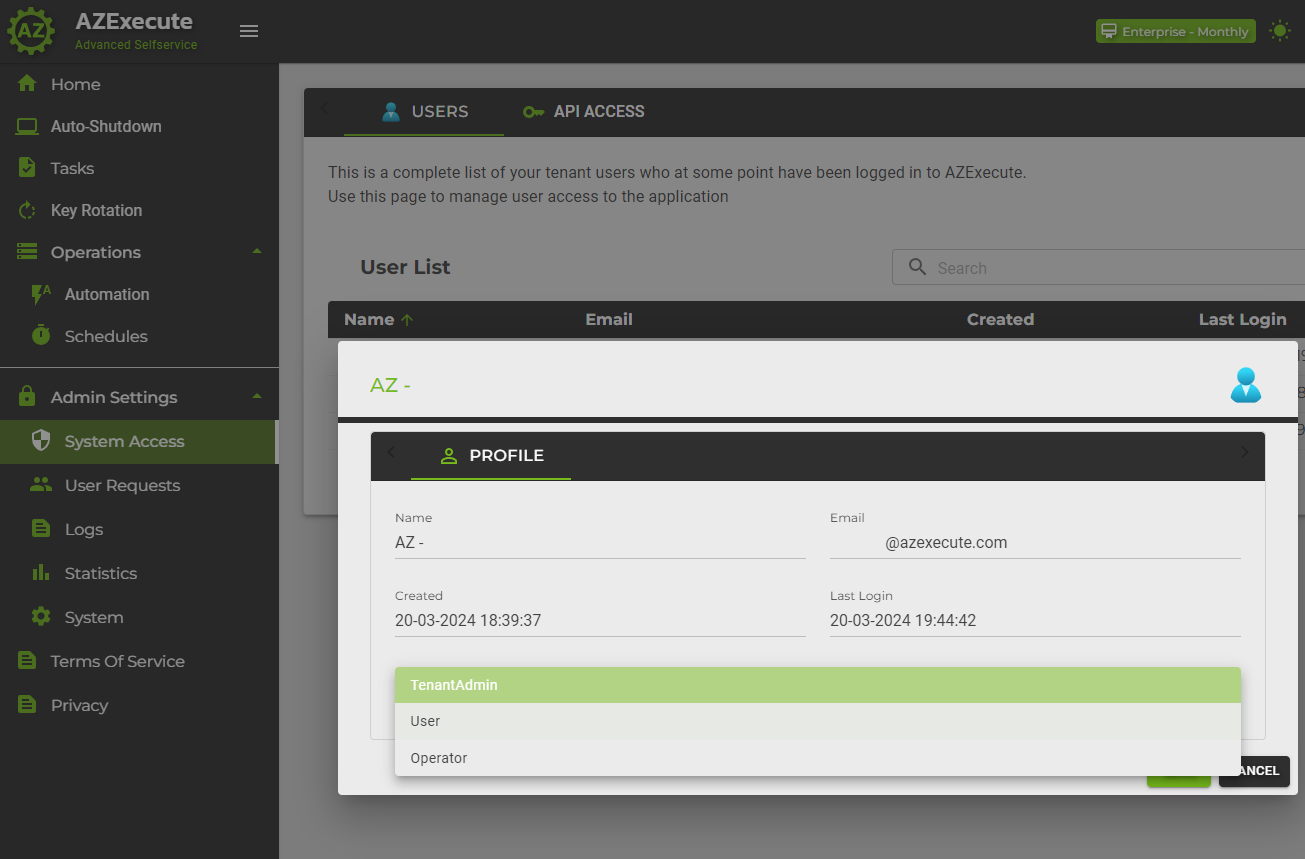Viewport: 1305px width, 859px height.
Task: Sort by the Created column header
Action: click(x=1000, y=320)
